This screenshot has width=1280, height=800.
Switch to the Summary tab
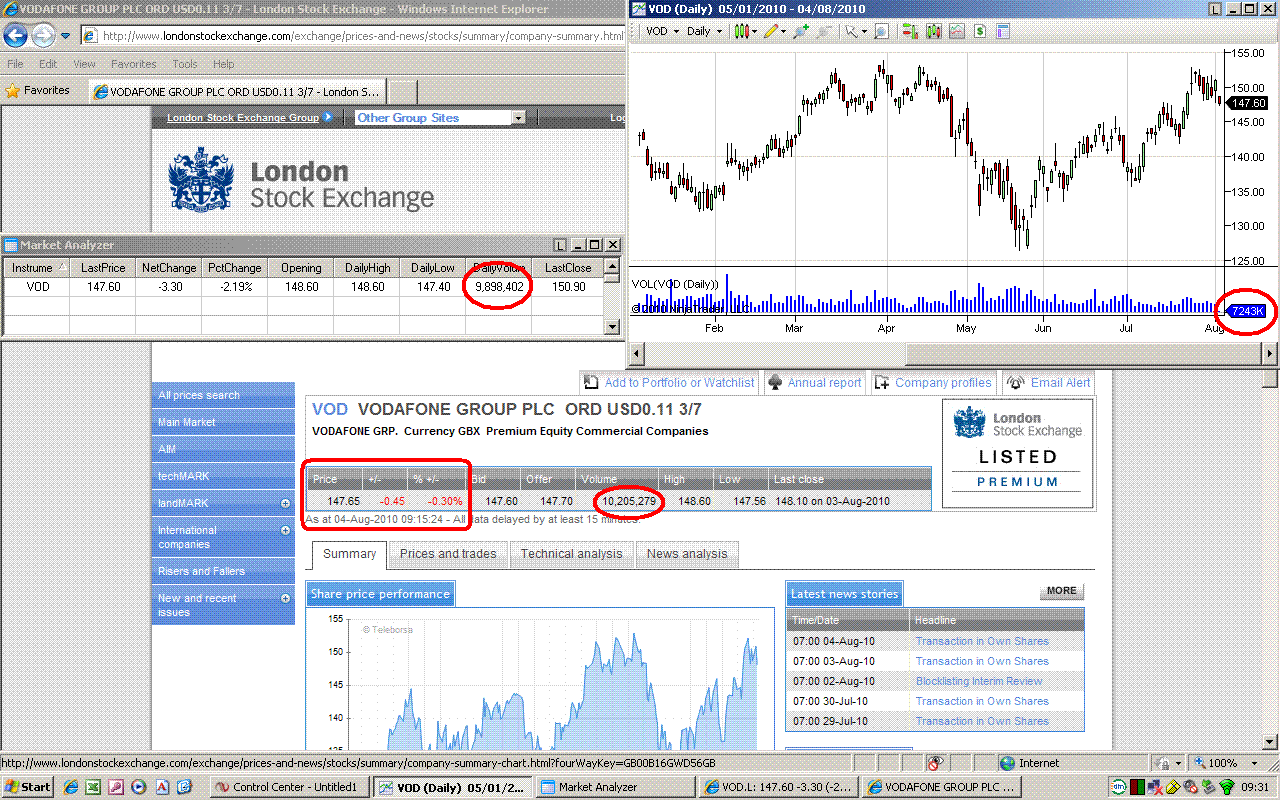[x=349, y=554]
